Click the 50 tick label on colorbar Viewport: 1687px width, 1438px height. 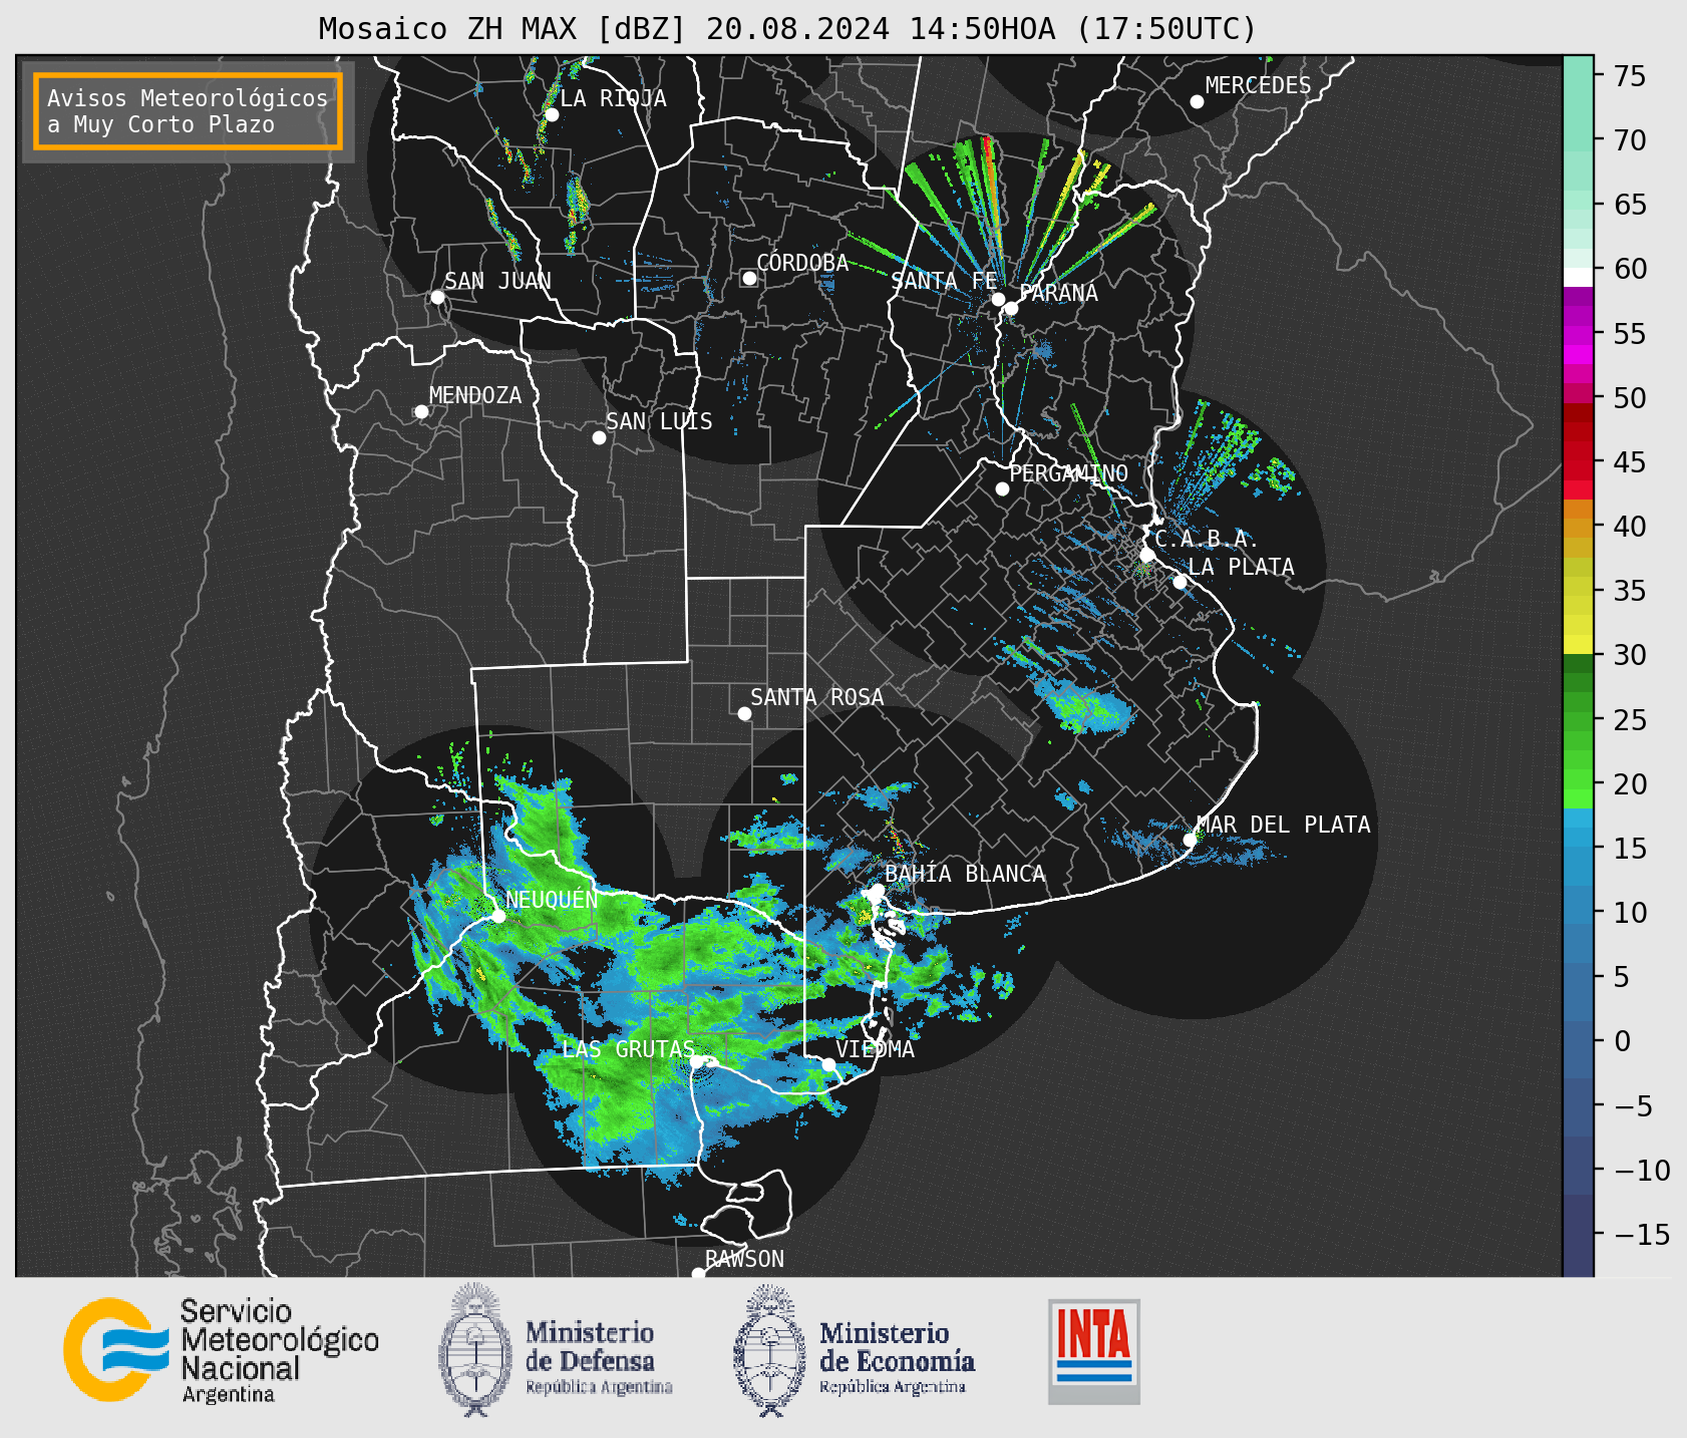1630,398
